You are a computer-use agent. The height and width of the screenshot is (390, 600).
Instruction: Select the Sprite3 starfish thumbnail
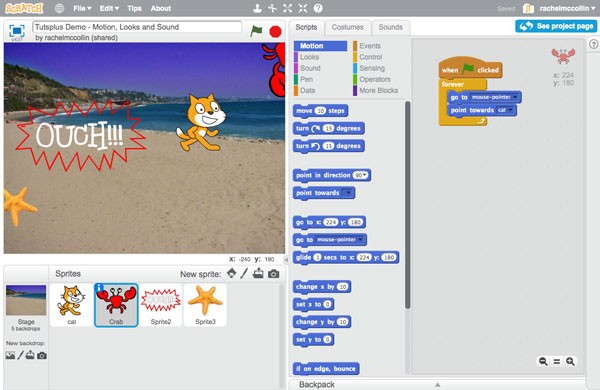(205, 305)
